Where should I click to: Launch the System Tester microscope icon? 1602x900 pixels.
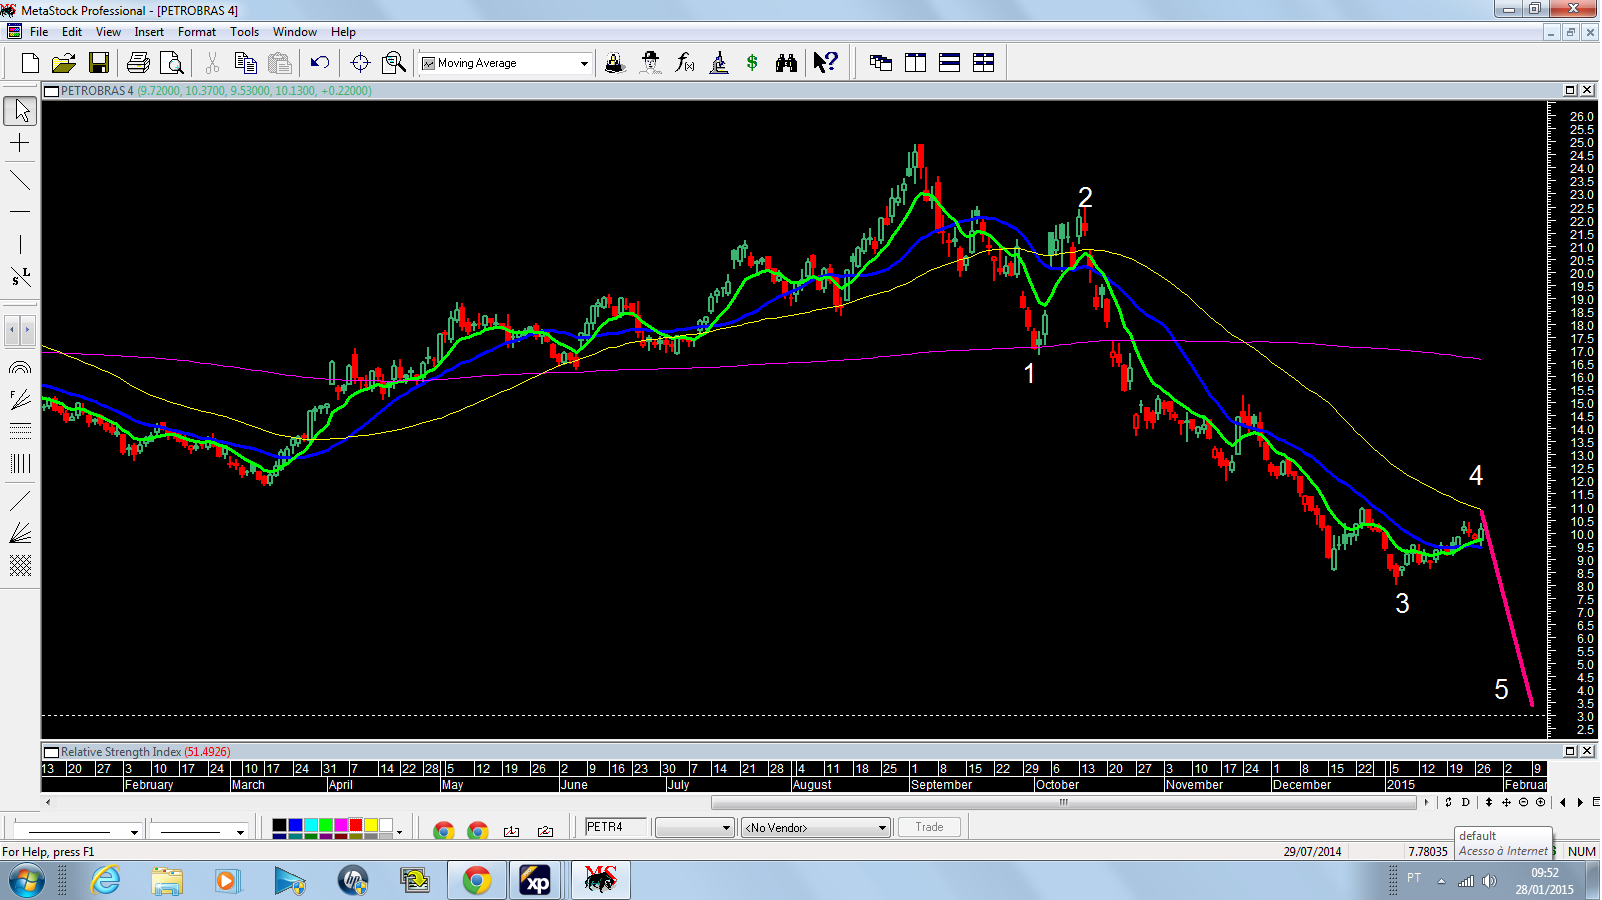pyautogui.click(x=719, y=63)
